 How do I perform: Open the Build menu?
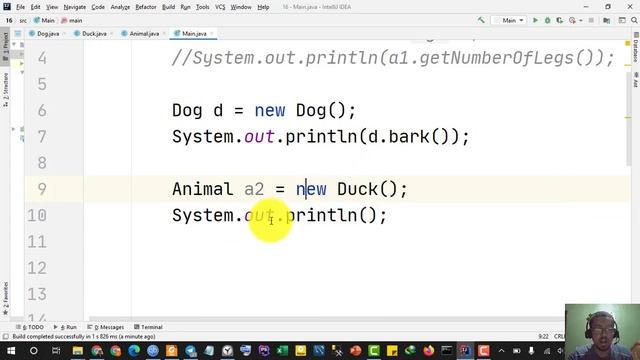169,7
